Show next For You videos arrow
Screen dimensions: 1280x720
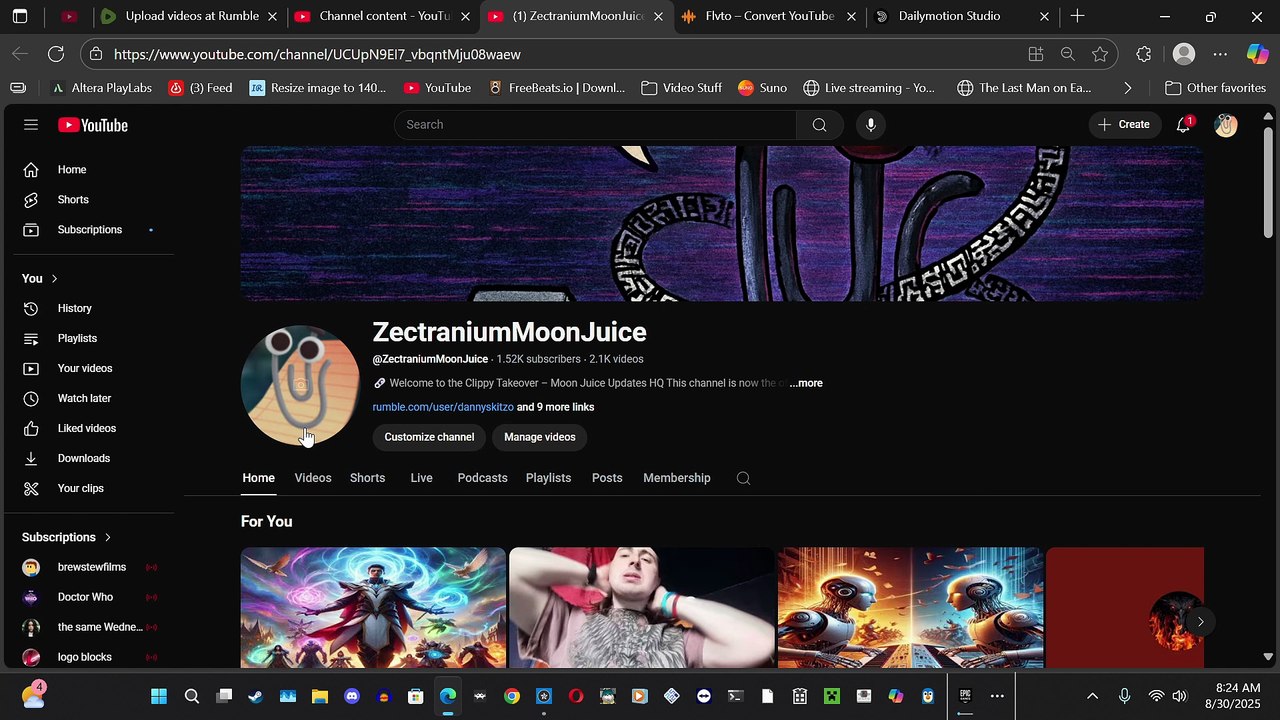click(x=1200, y=621)
